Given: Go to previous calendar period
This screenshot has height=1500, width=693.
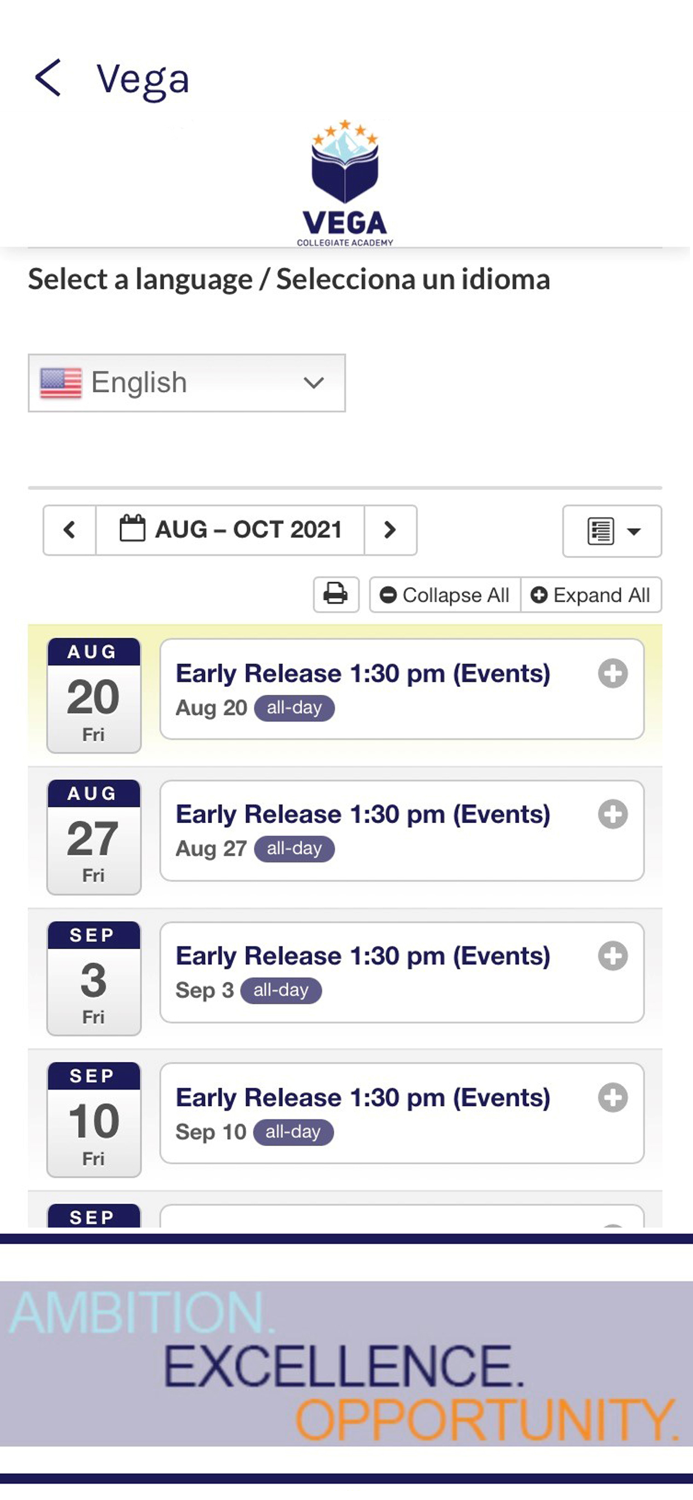Looking at the screenshot, I should pos(69,530).
